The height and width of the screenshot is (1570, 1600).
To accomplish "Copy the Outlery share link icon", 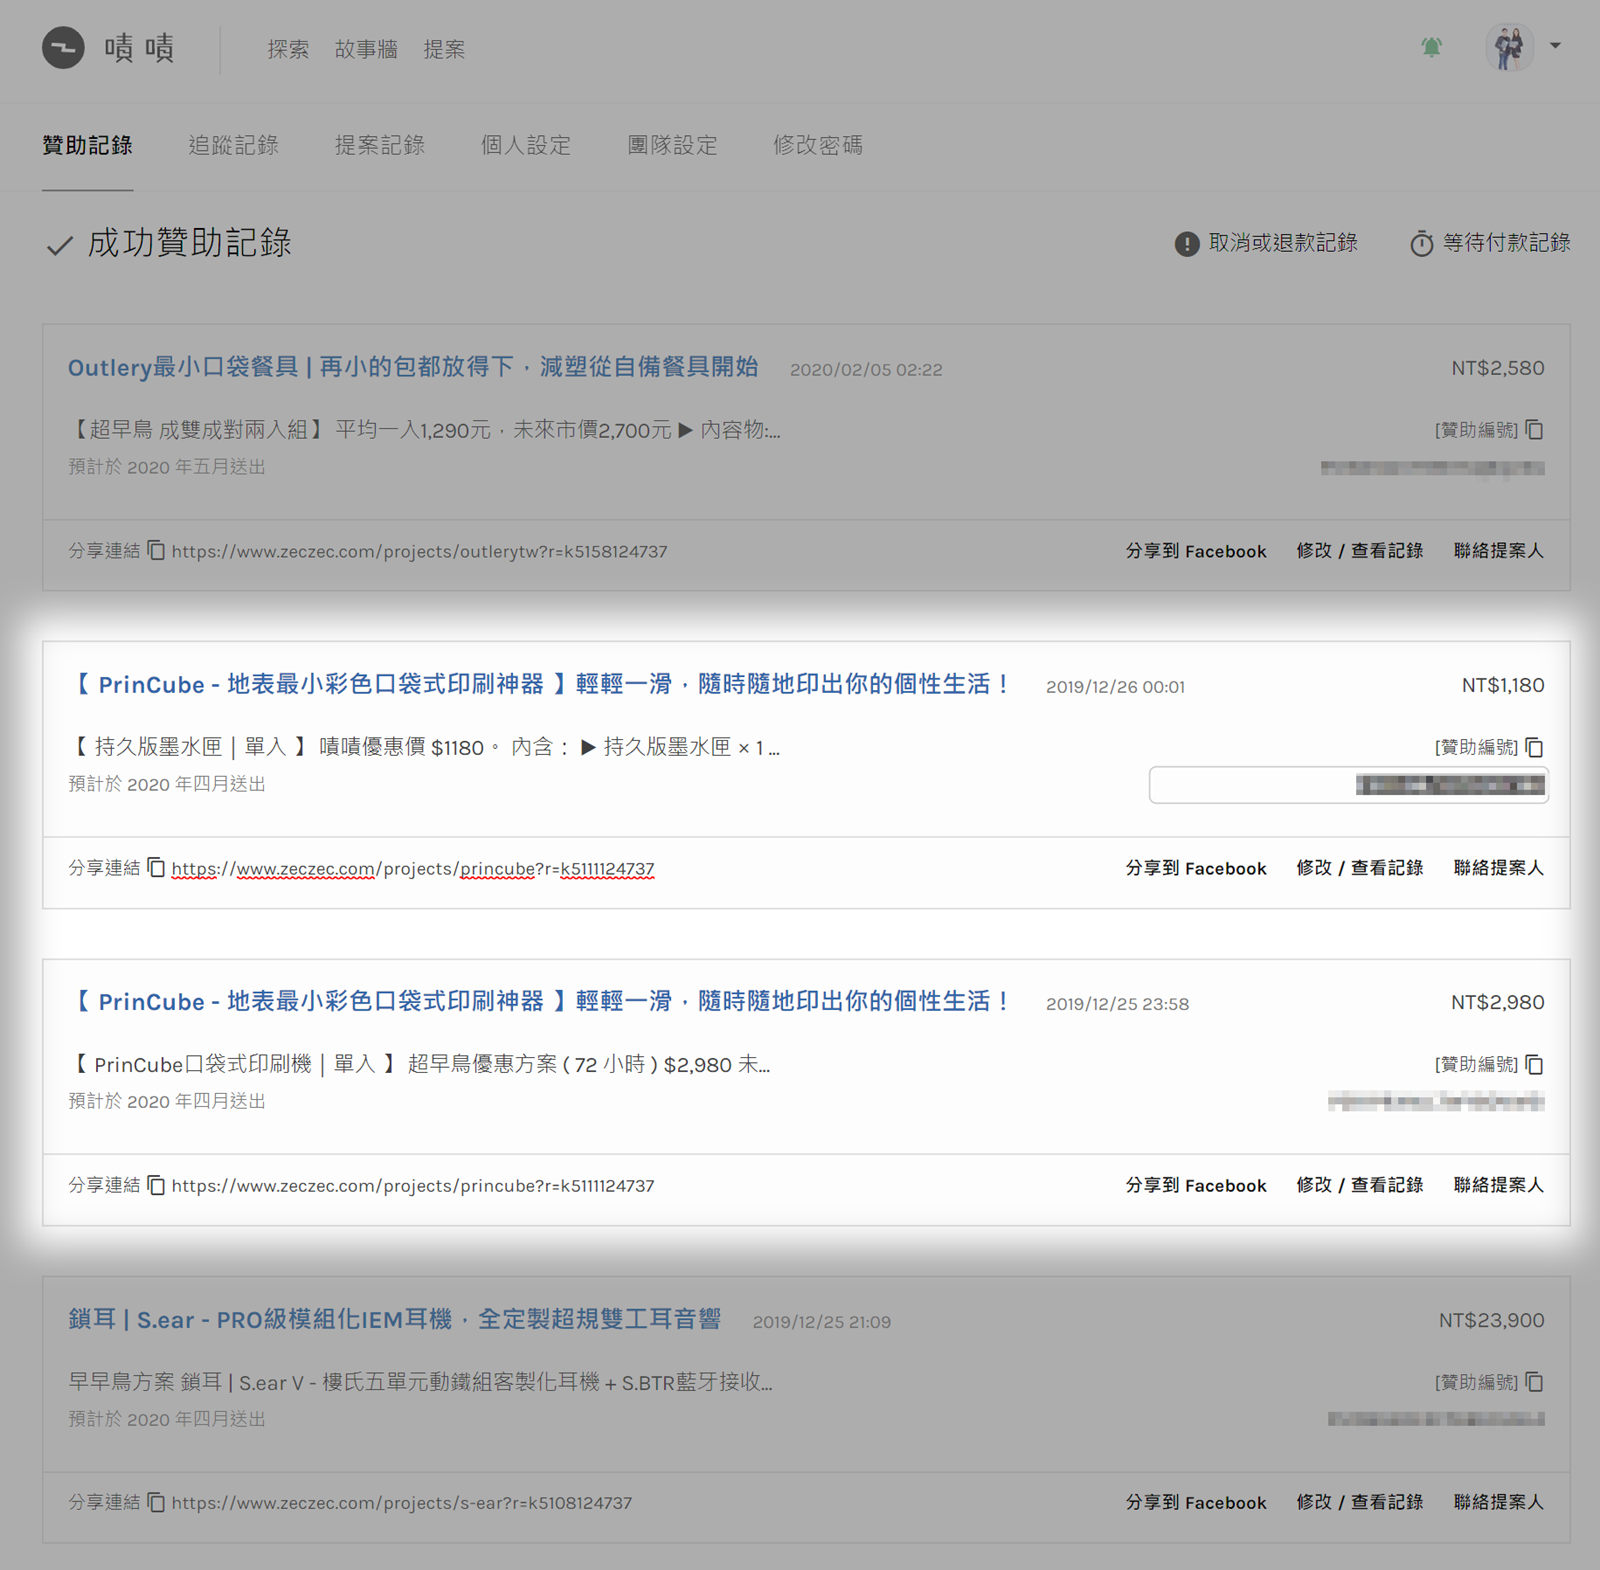I will (156, 551).
